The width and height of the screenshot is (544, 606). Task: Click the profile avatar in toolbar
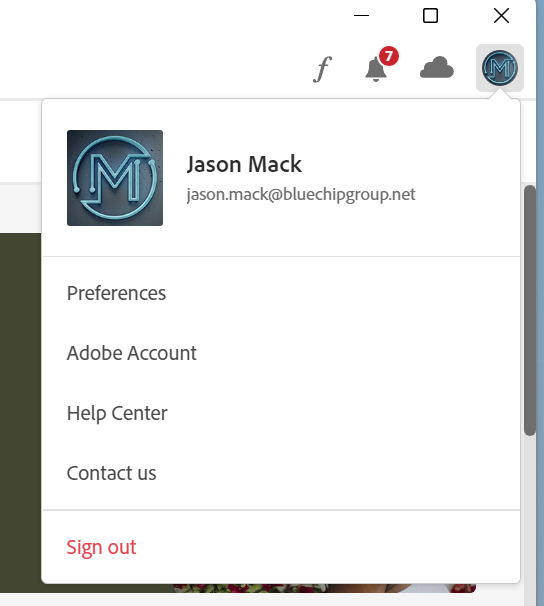(x=500, y=68)
